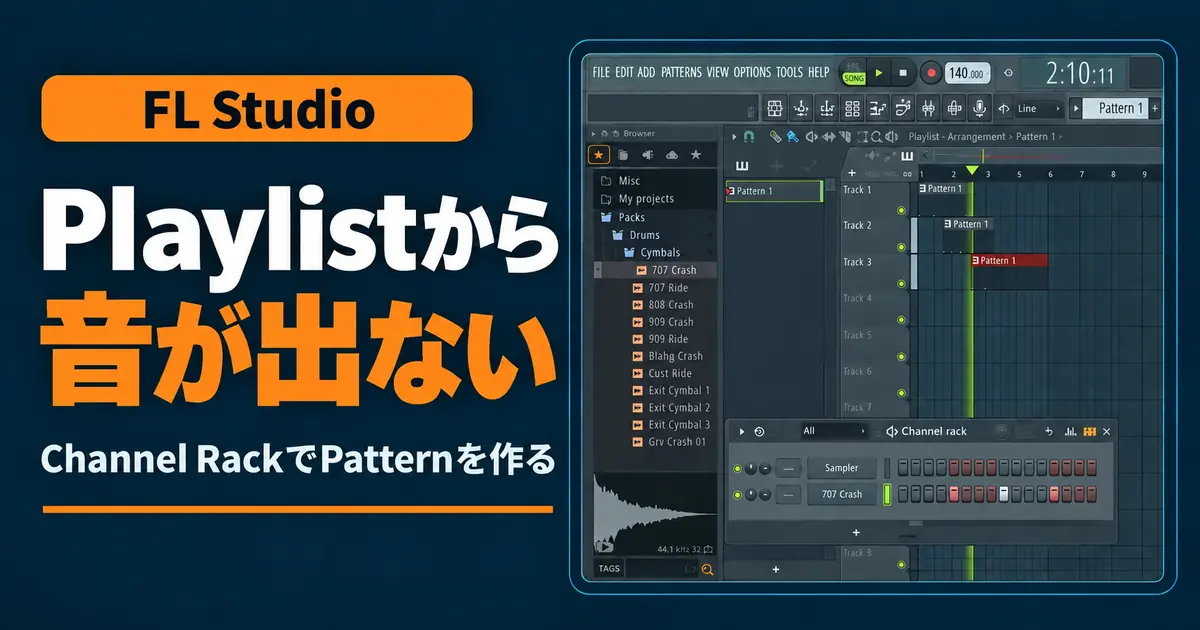
Task: Click the circular arrow icon in Channel rack header
Action: click(x=759, y=432)
